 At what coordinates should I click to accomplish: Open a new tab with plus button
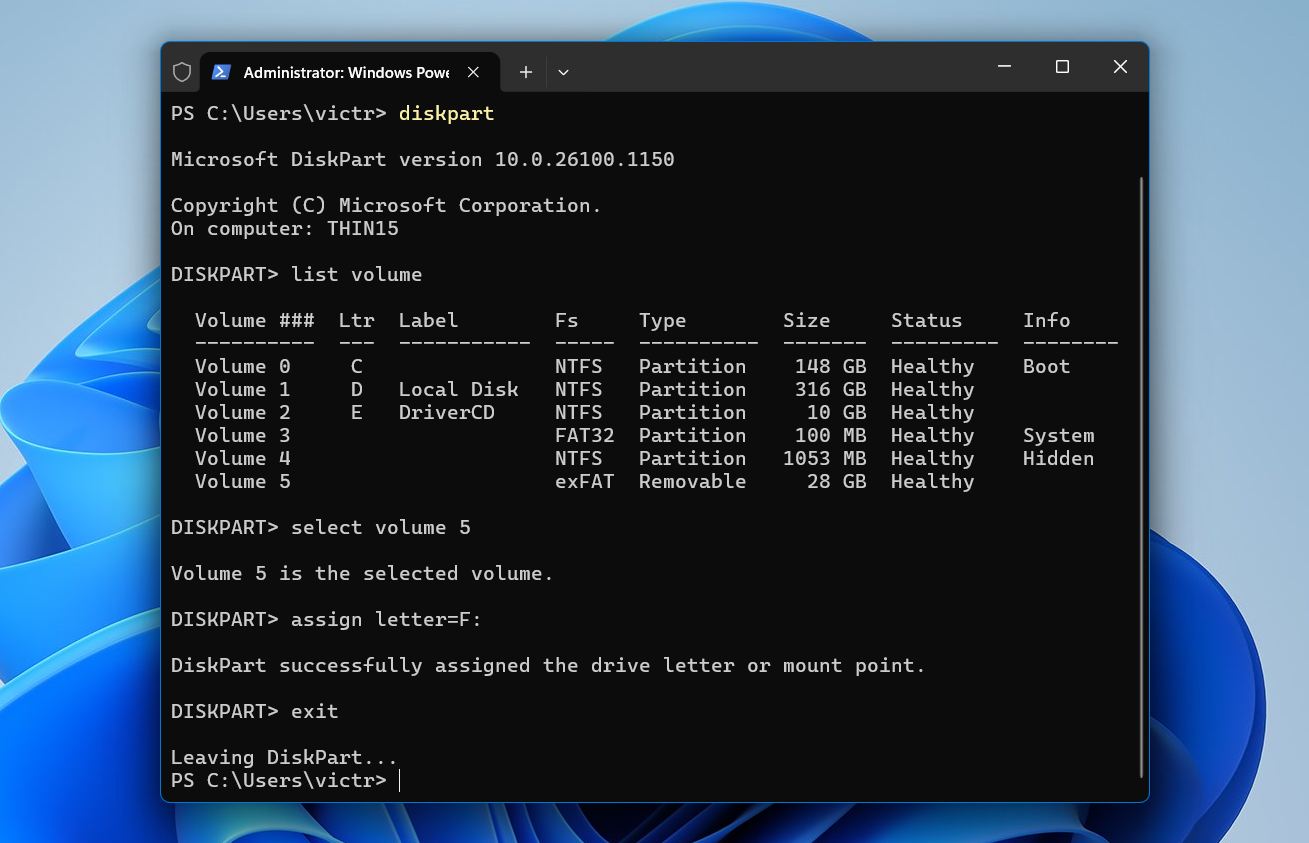(526, 72)
